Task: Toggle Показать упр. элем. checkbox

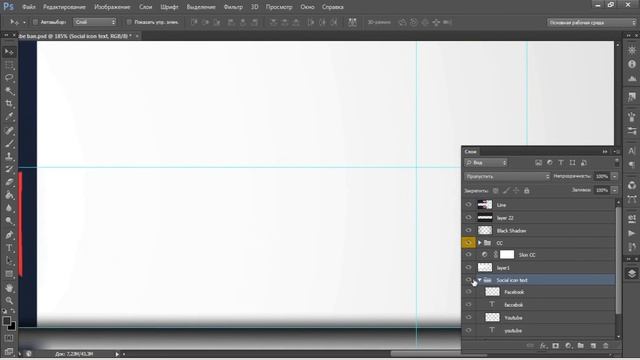Action: [129, 22]
